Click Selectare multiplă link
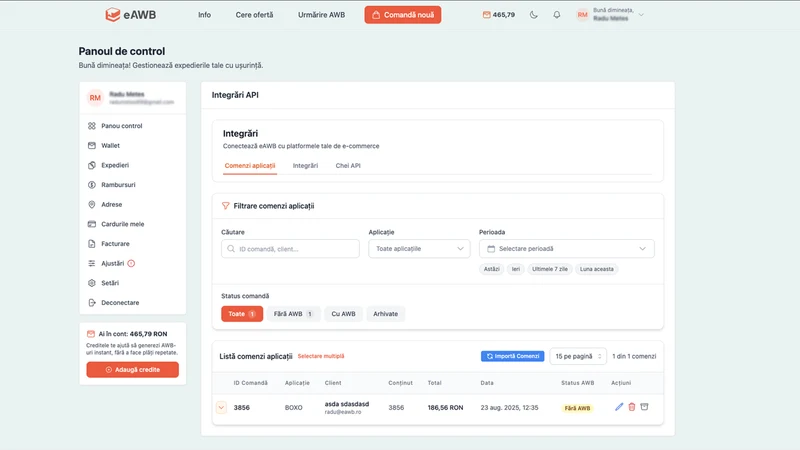 [321, 356]
